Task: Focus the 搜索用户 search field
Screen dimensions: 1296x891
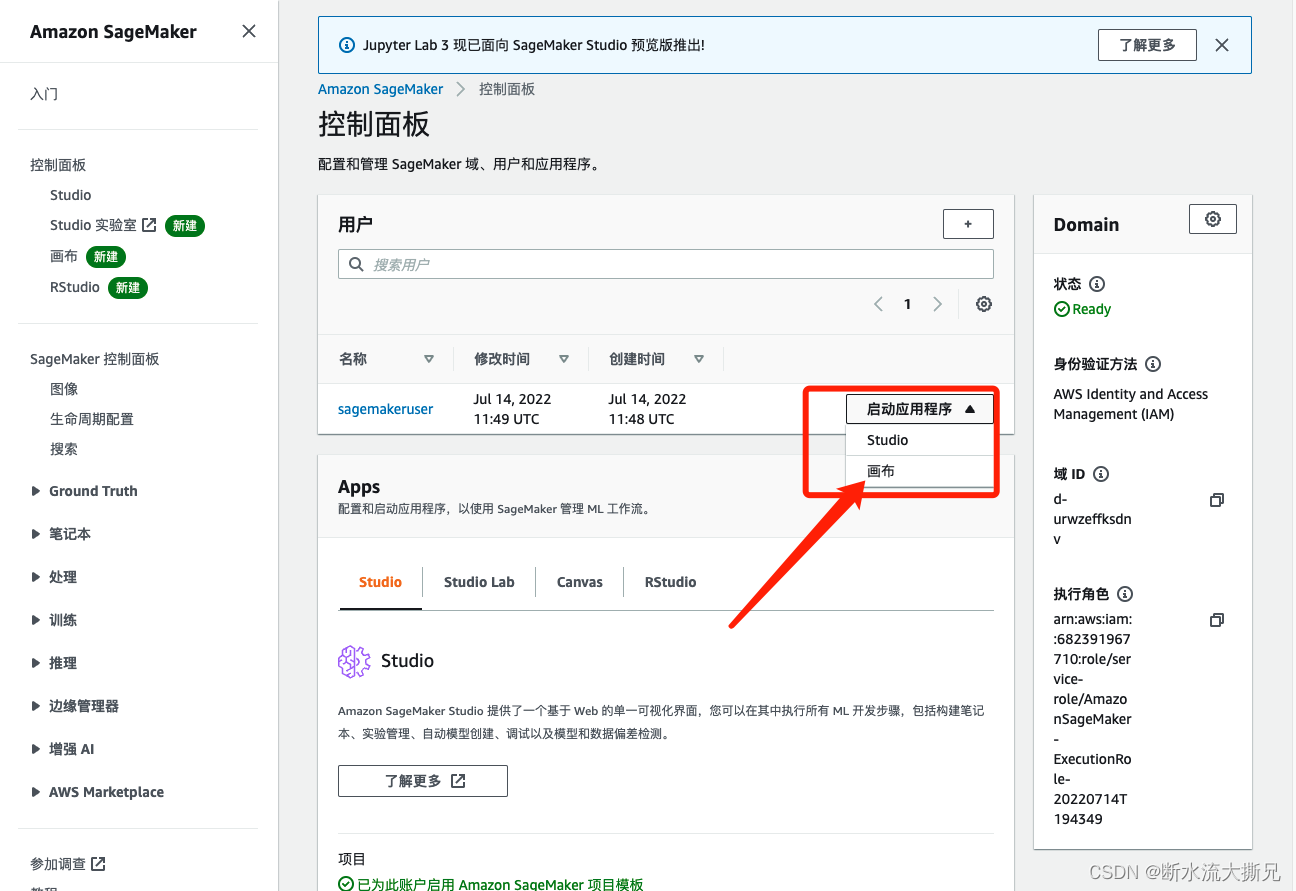Action: click(x=666, y=264)
